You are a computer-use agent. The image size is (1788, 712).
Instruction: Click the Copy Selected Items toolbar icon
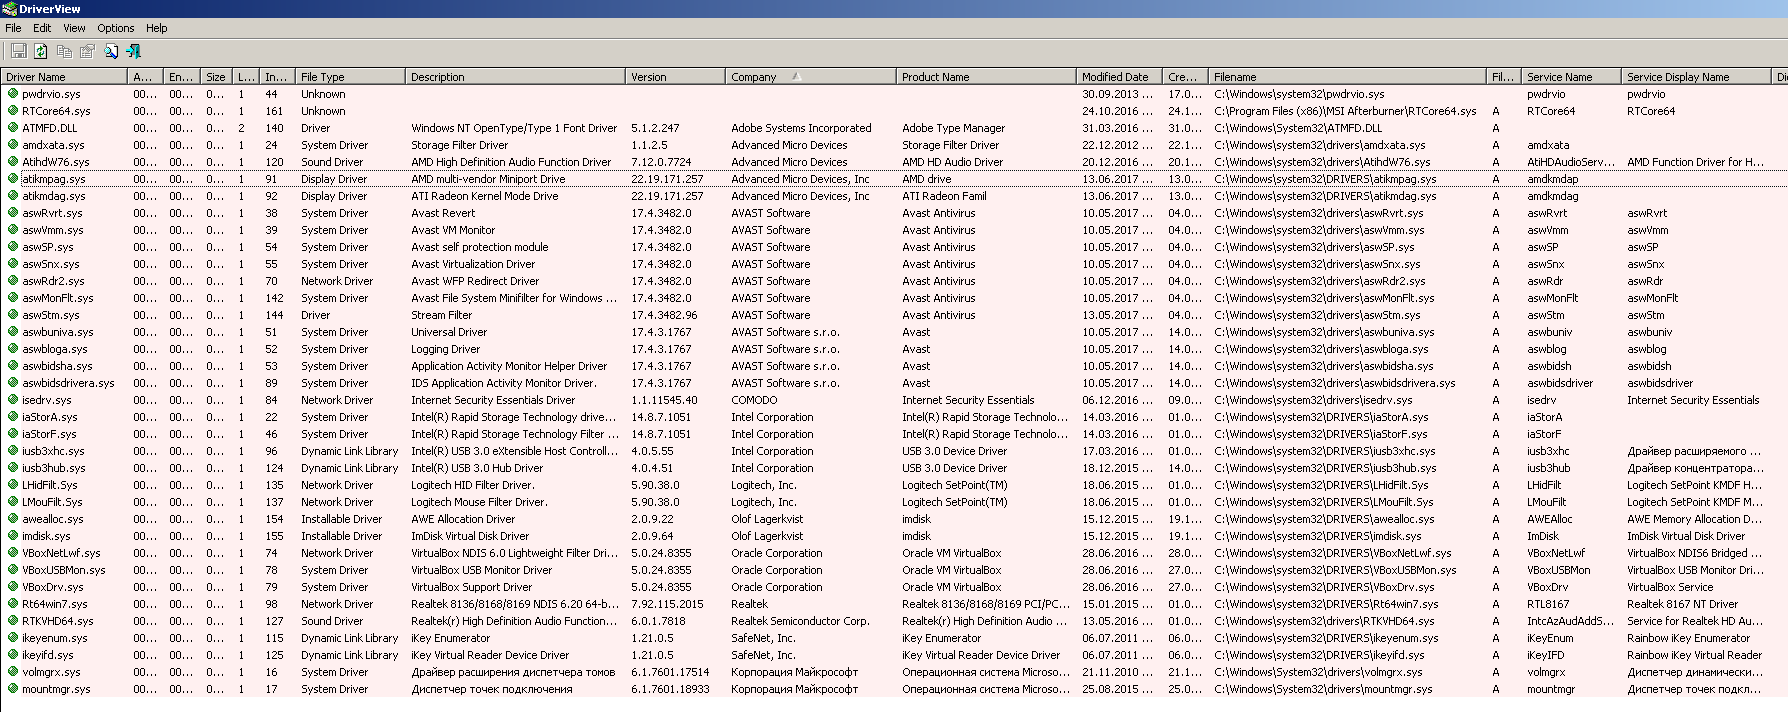[x=64, y=51]
